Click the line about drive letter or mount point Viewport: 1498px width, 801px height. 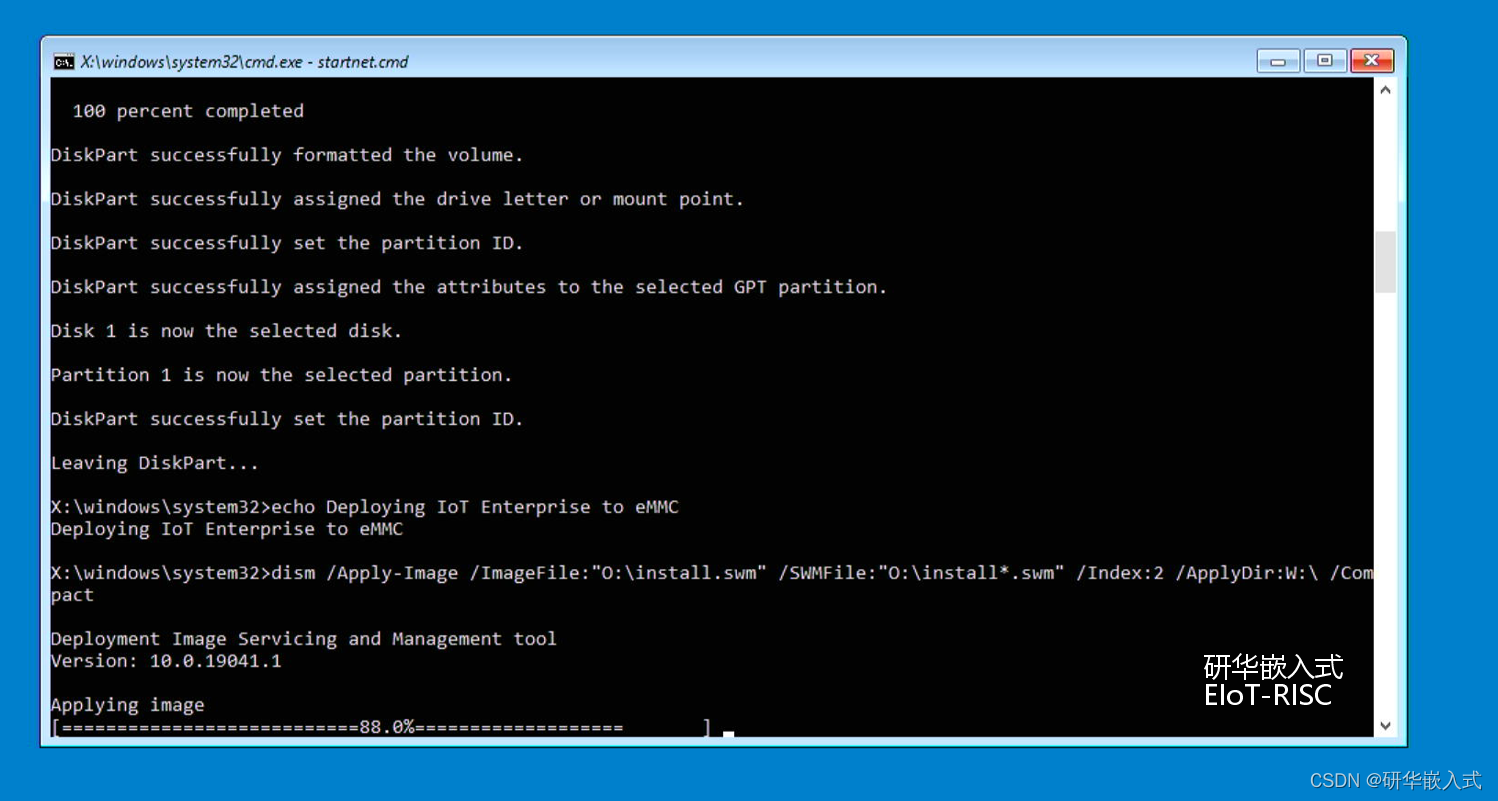398,199
